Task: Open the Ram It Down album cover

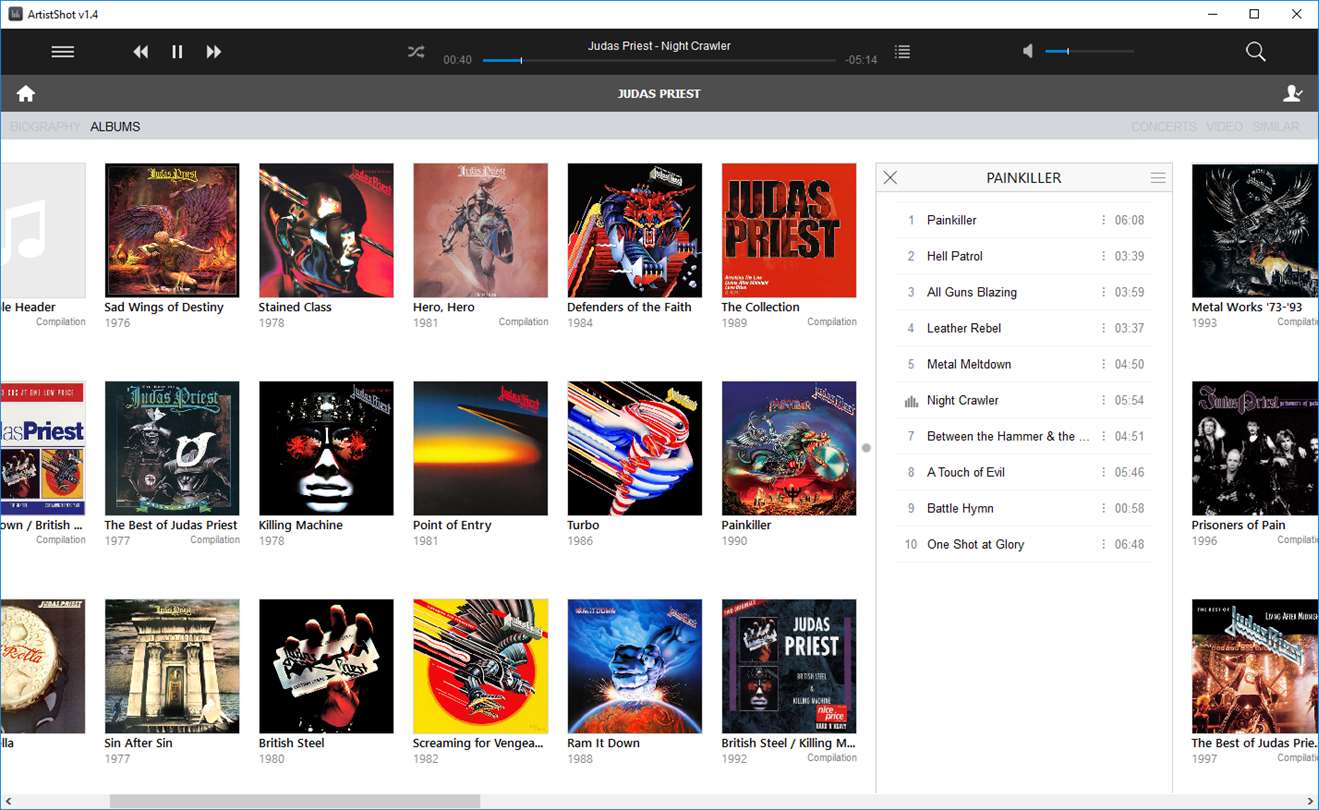Action: coord(635,666)
